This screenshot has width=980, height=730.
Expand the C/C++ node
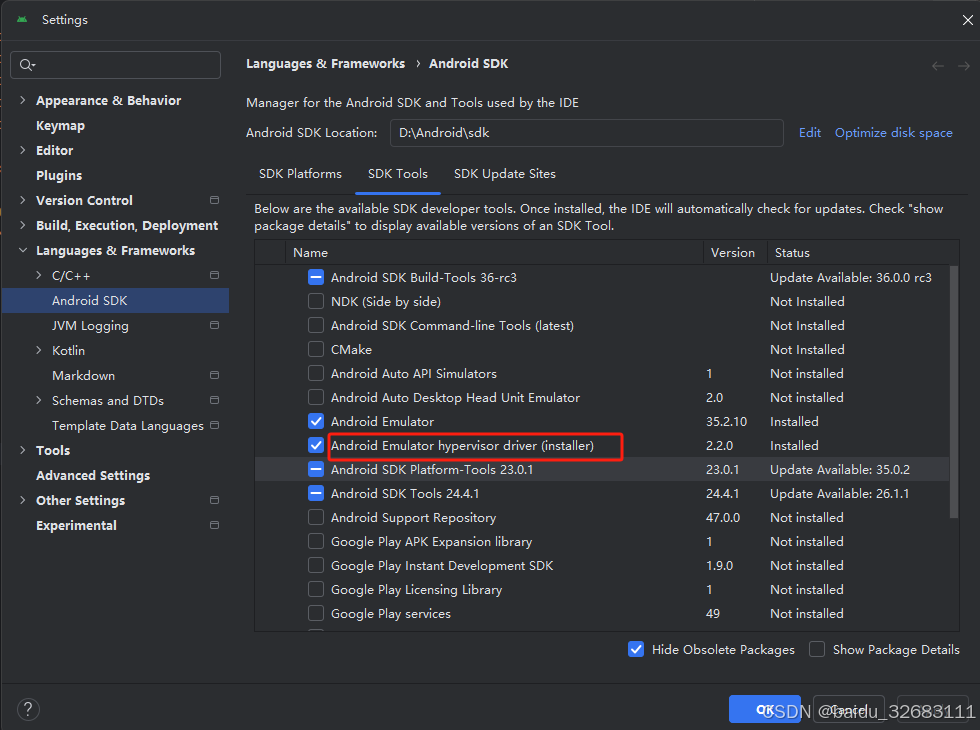click(39, 275)
